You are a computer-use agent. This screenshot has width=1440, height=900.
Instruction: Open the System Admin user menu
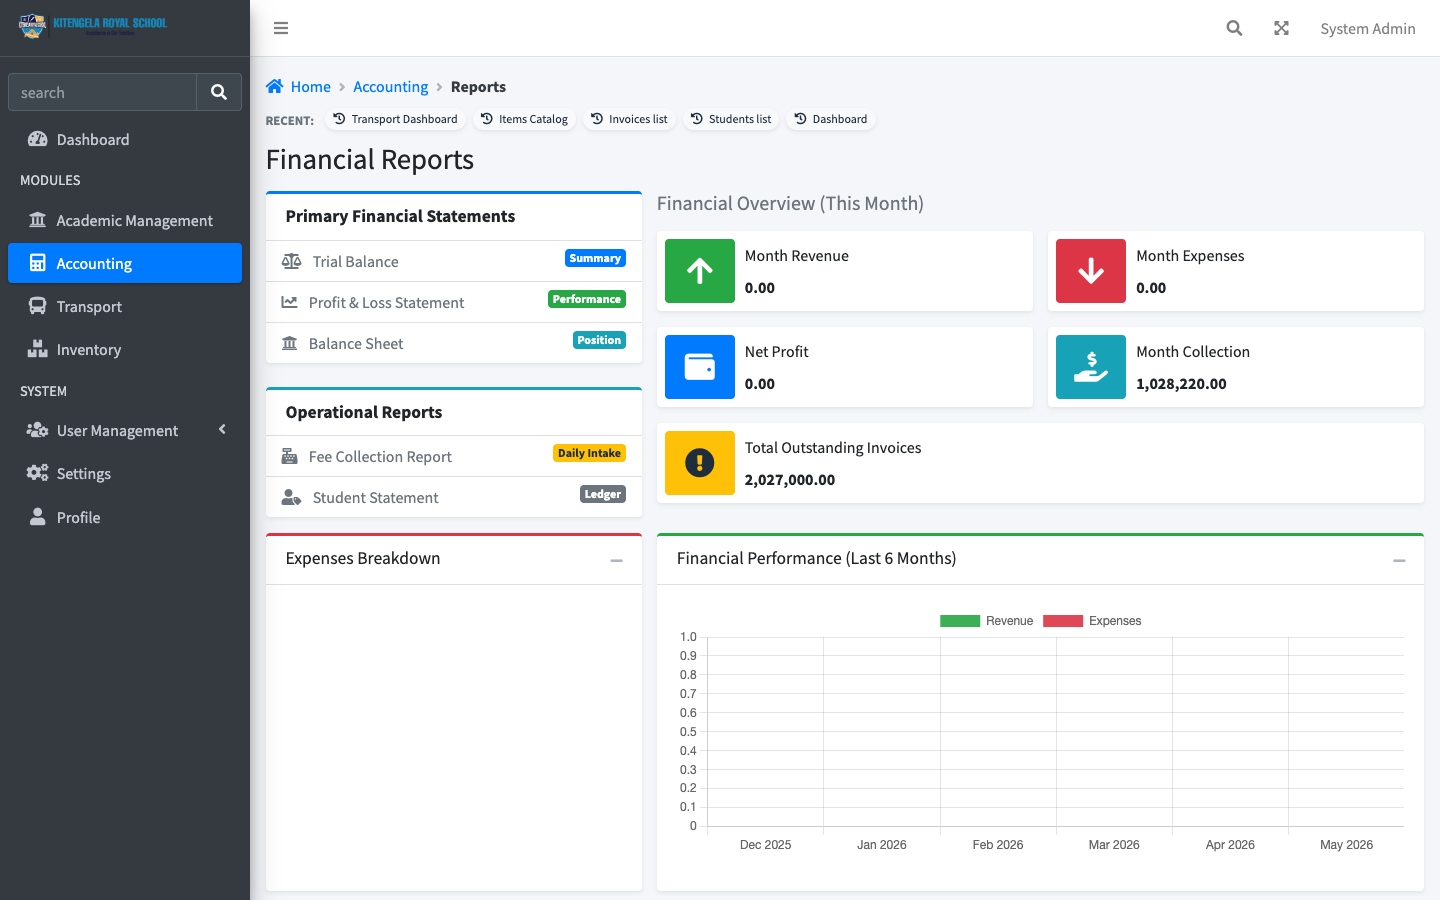point(1367,28)
